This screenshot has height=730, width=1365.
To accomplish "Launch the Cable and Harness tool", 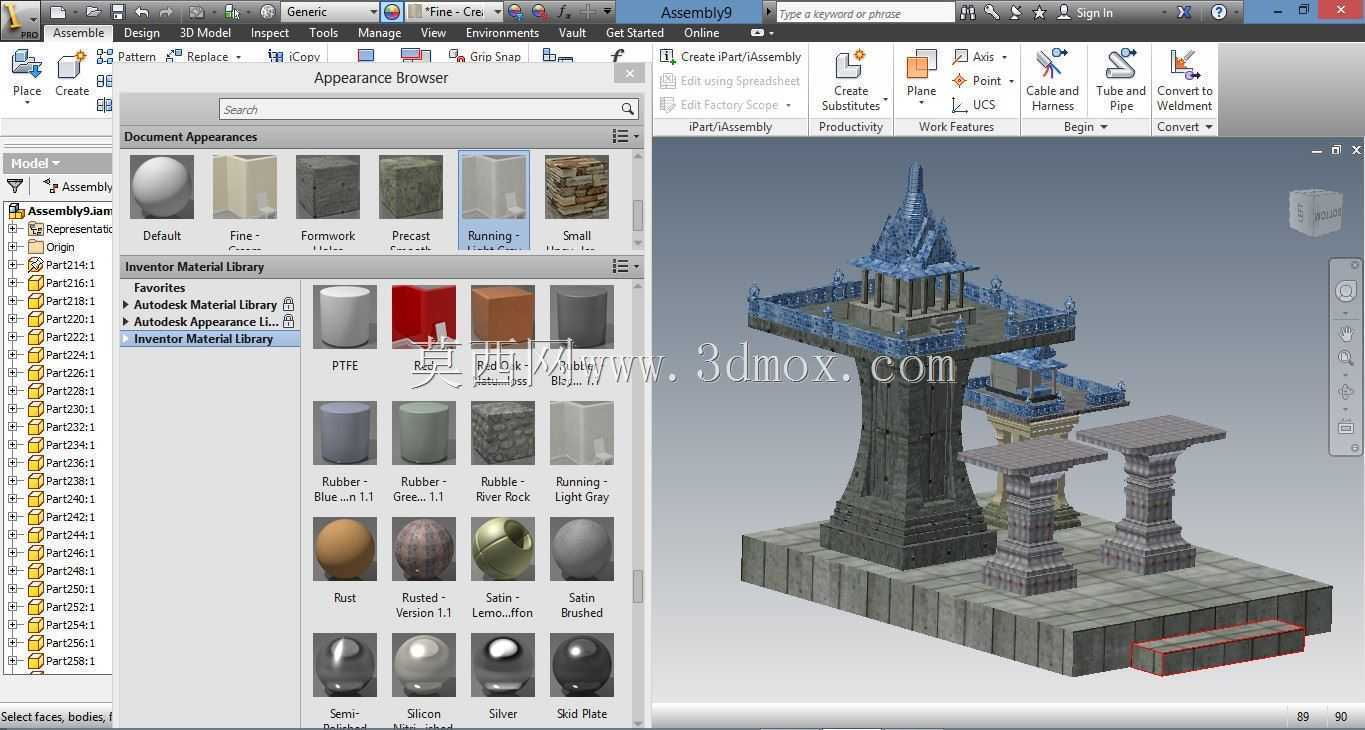I will [1052, 80].
